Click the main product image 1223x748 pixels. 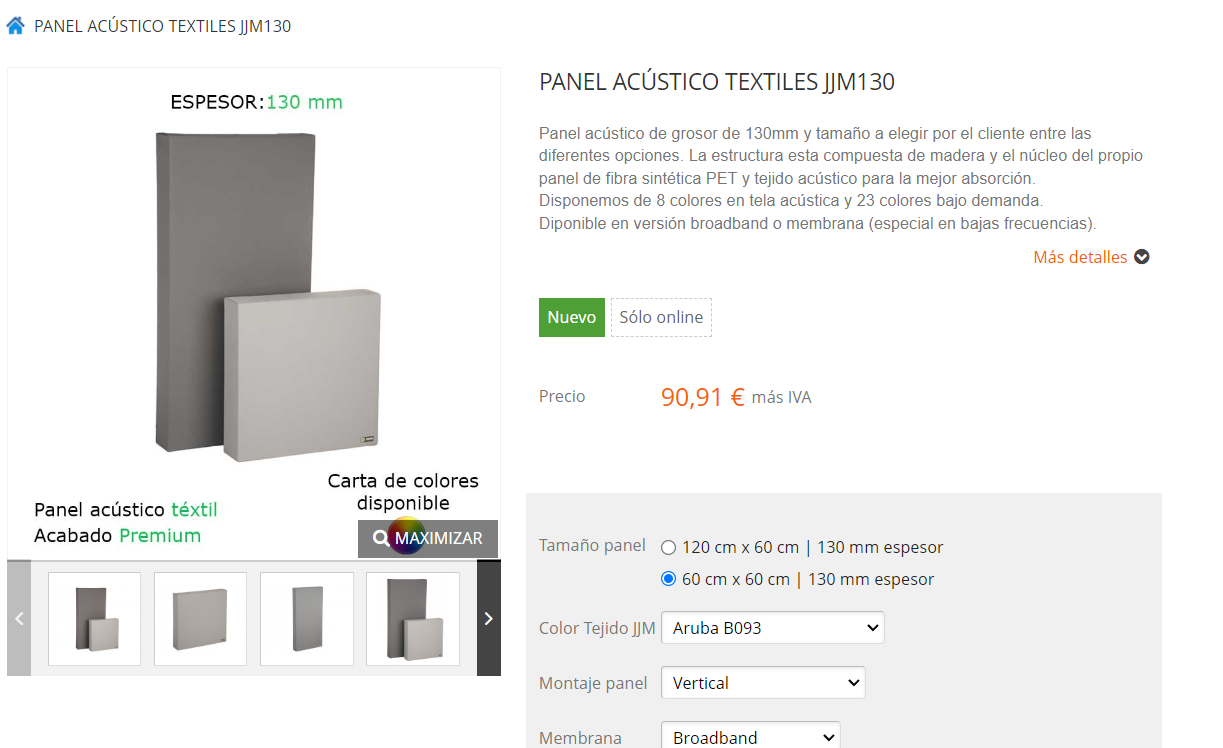tap(254, 296)
